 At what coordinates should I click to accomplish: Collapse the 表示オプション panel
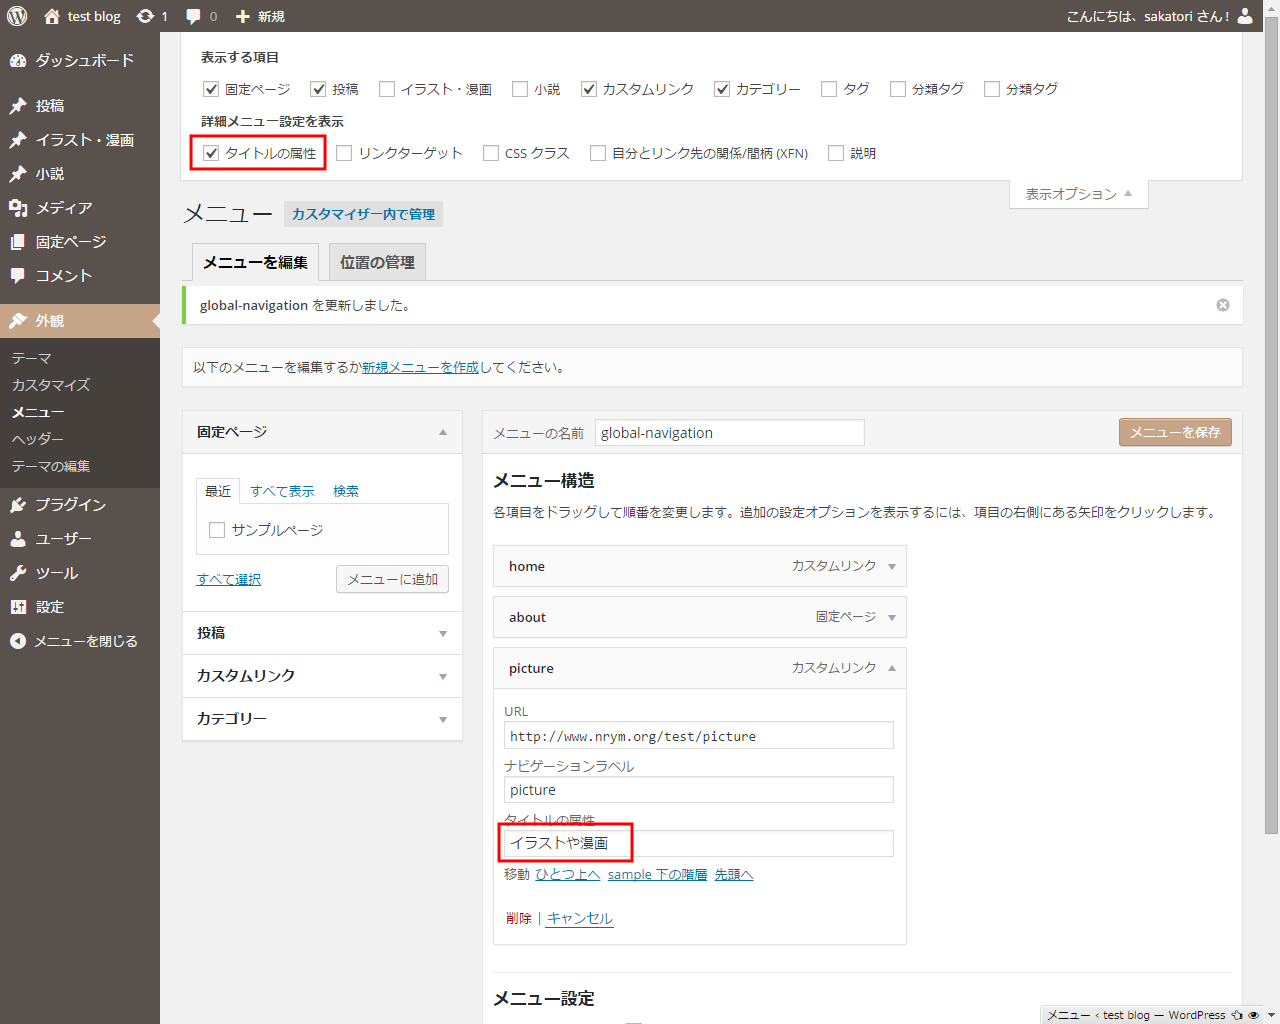point(1078,194)
